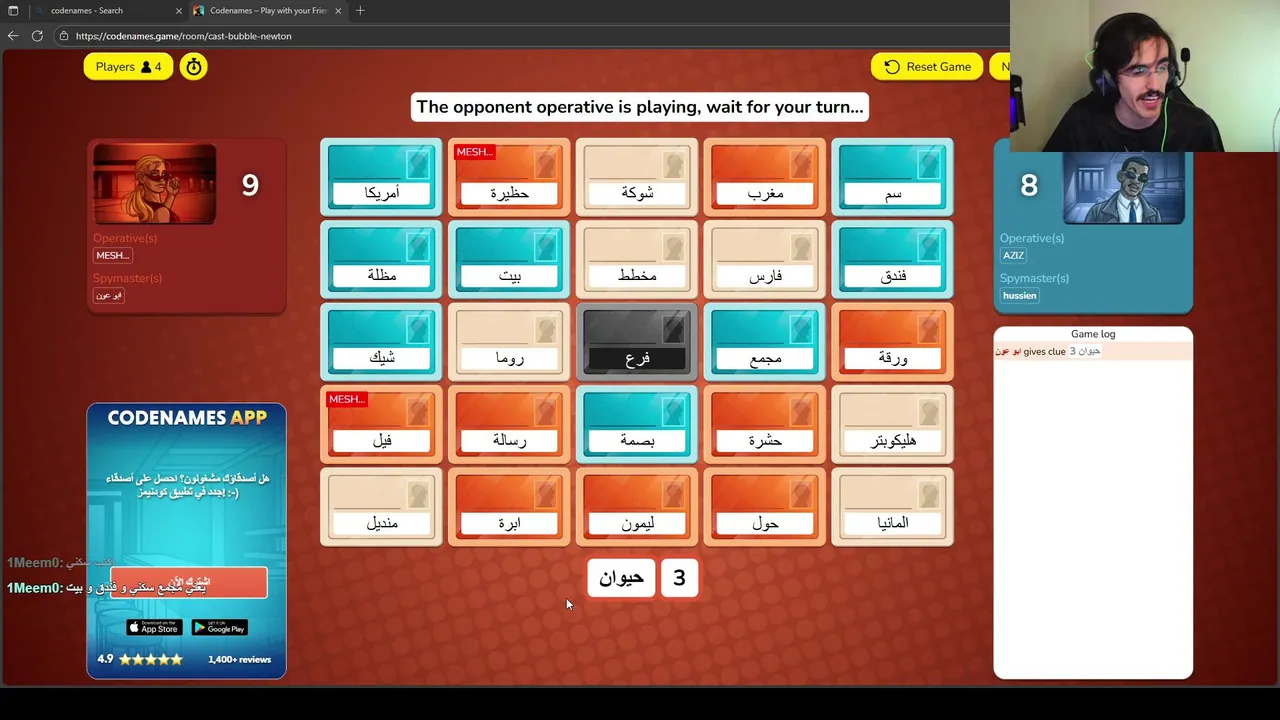
Task: Select the card مغرب
Action: coord(765,177)
